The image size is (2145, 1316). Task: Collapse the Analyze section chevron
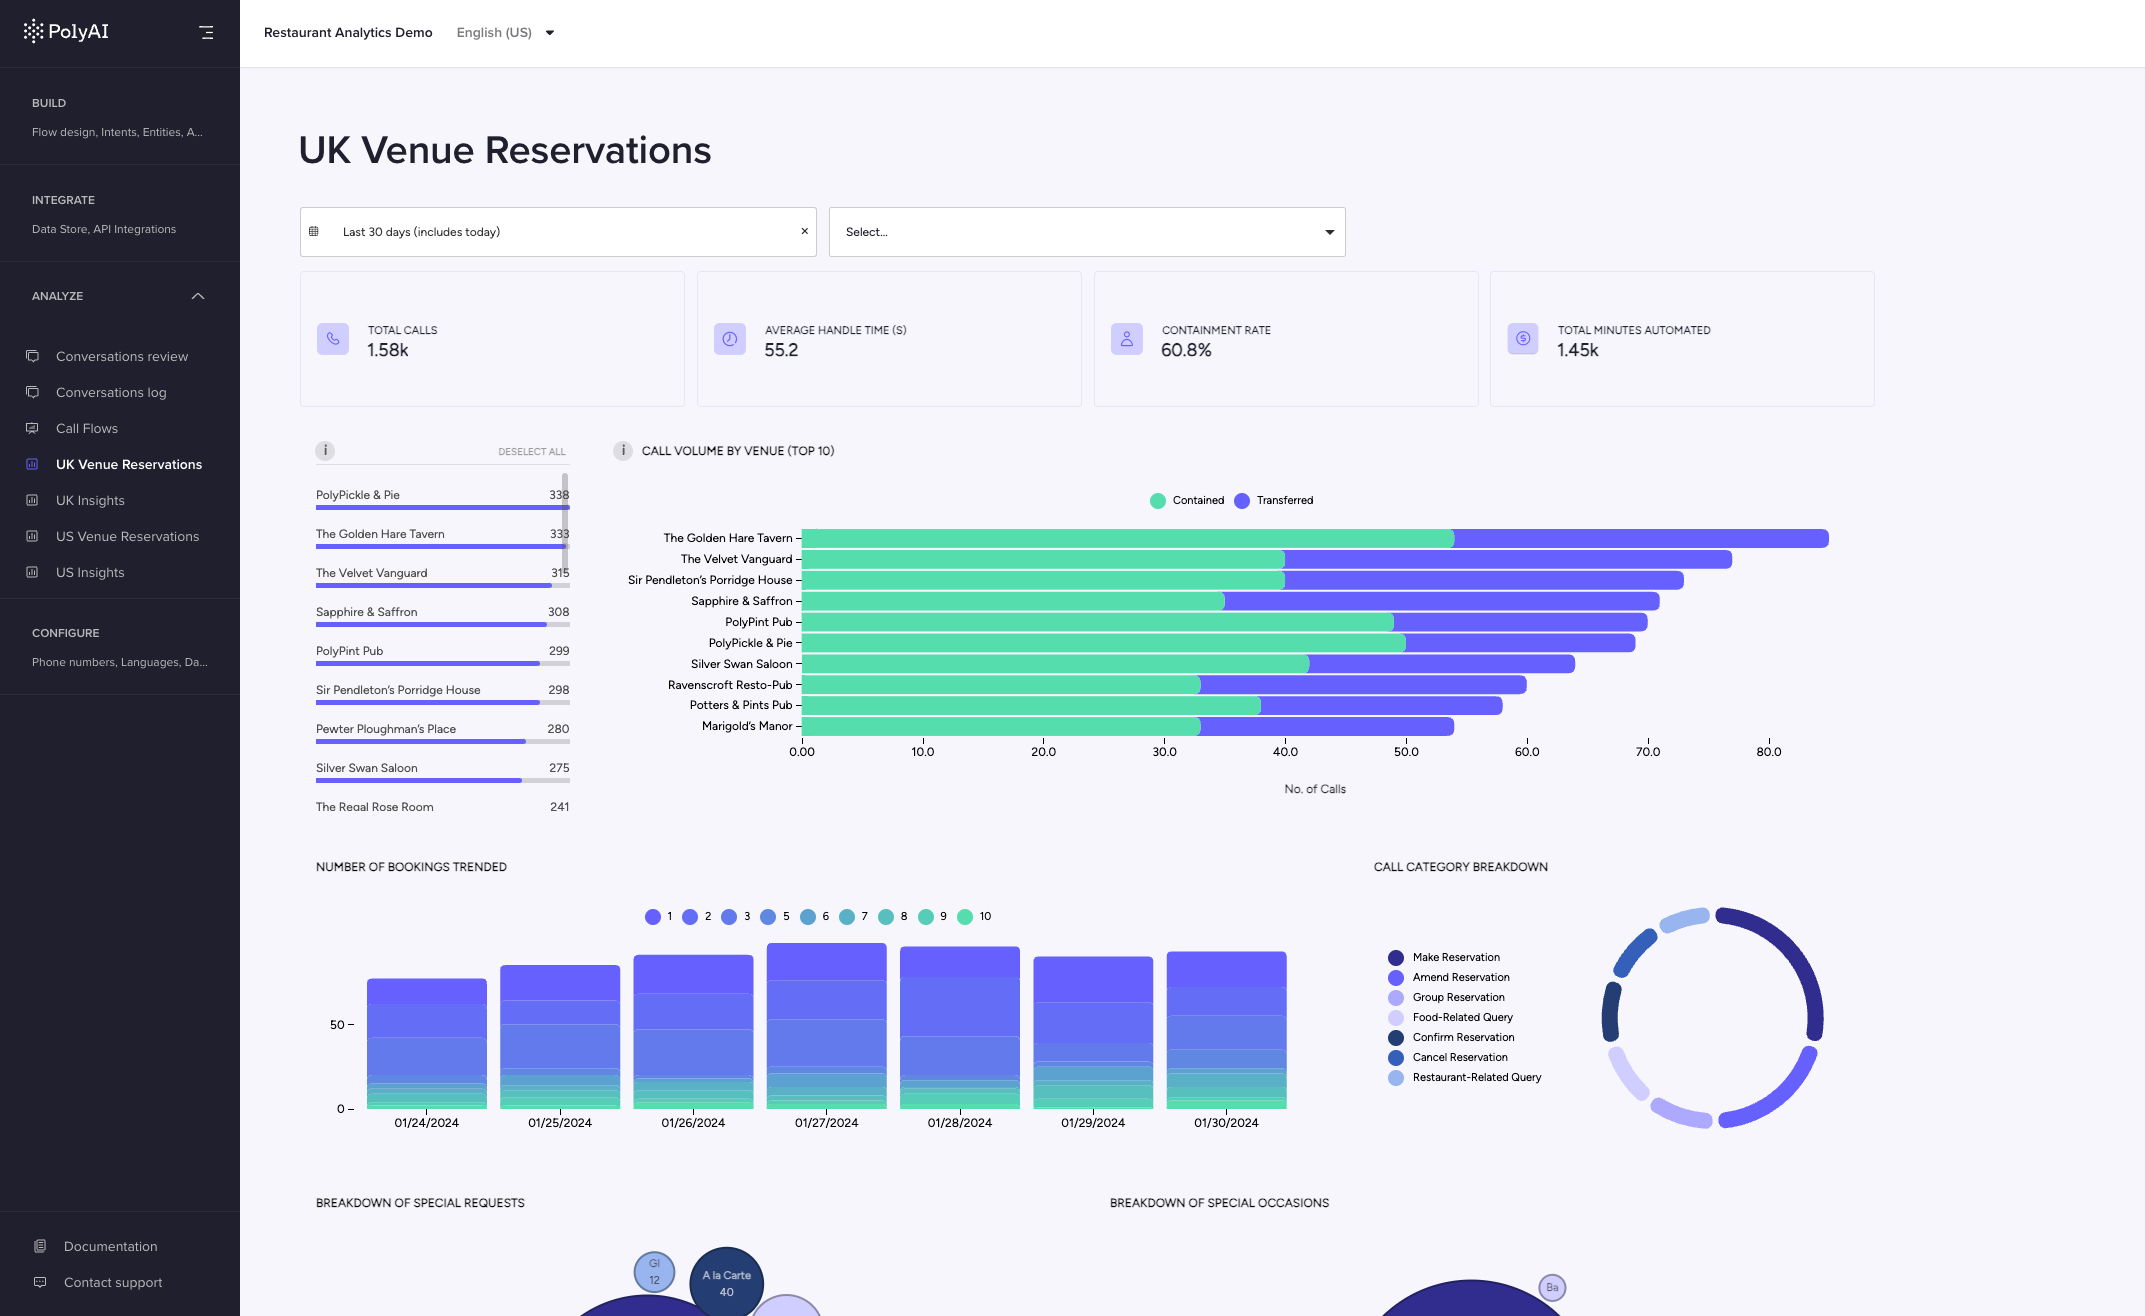(x=198, y=296)
